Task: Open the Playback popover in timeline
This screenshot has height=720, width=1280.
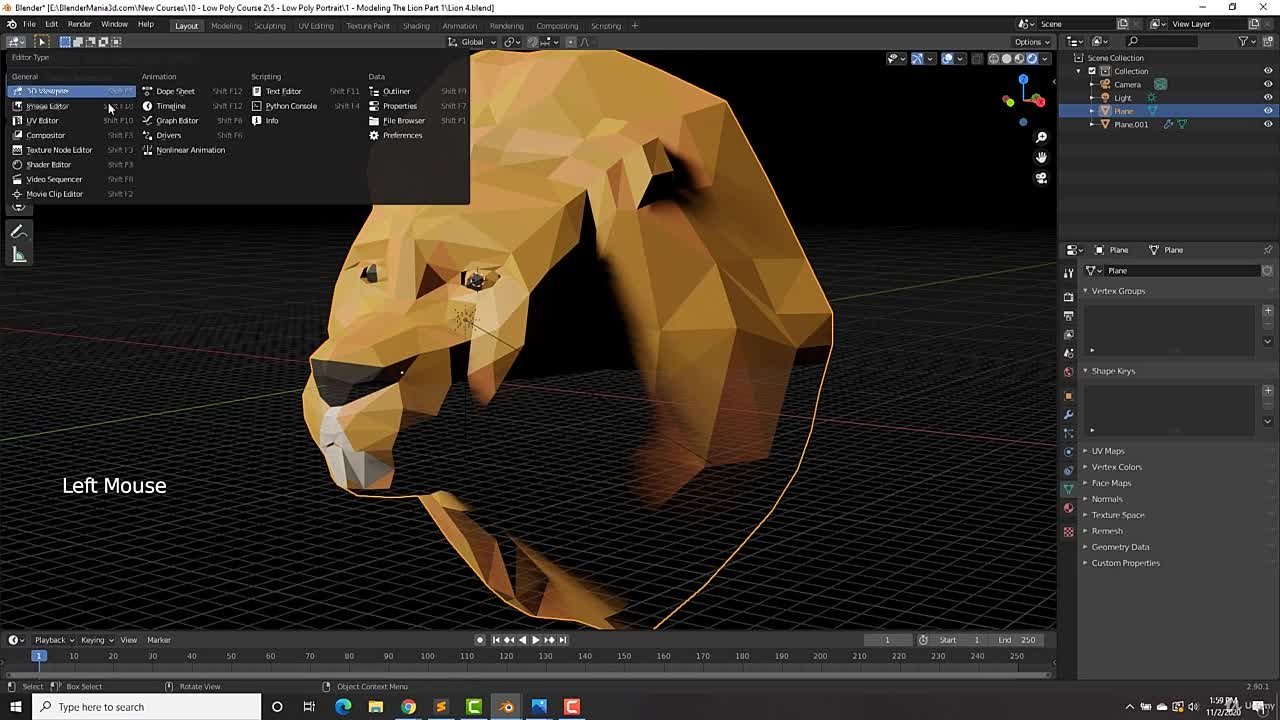Action: tap(54, 640)
